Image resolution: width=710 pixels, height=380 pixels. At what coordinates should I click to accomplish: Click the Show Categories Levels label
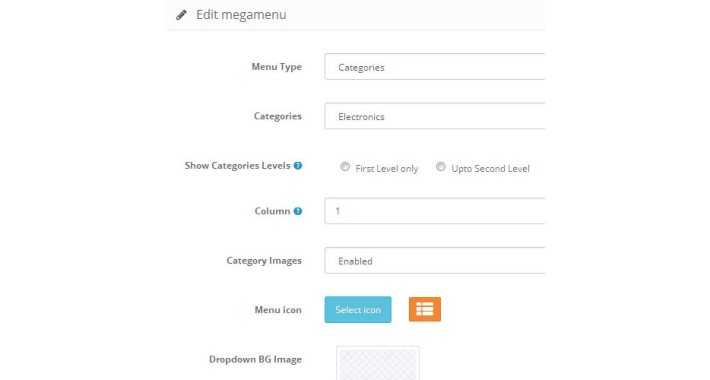237,166
